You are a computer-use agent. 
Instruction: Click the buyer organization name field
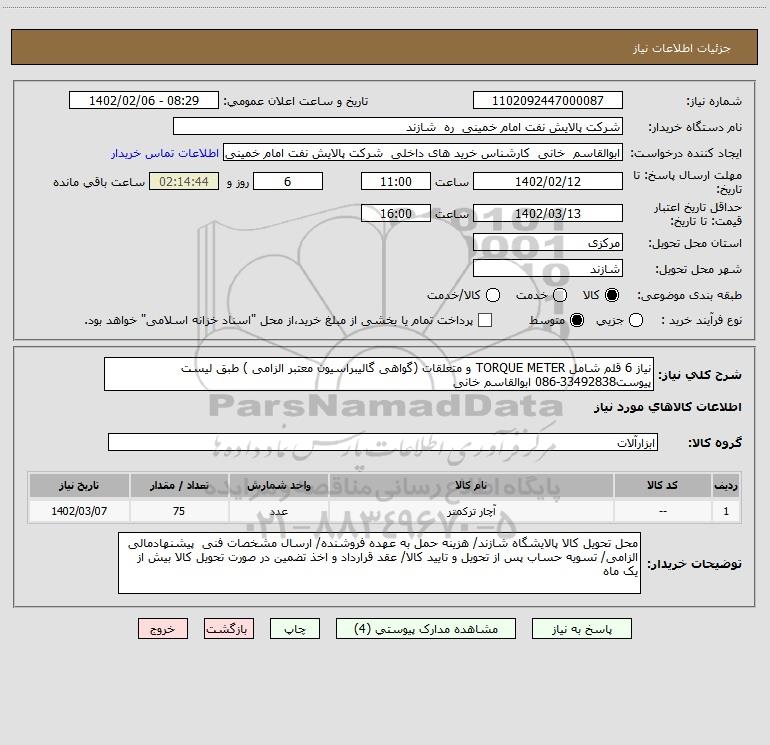click(x=398, y=127)
